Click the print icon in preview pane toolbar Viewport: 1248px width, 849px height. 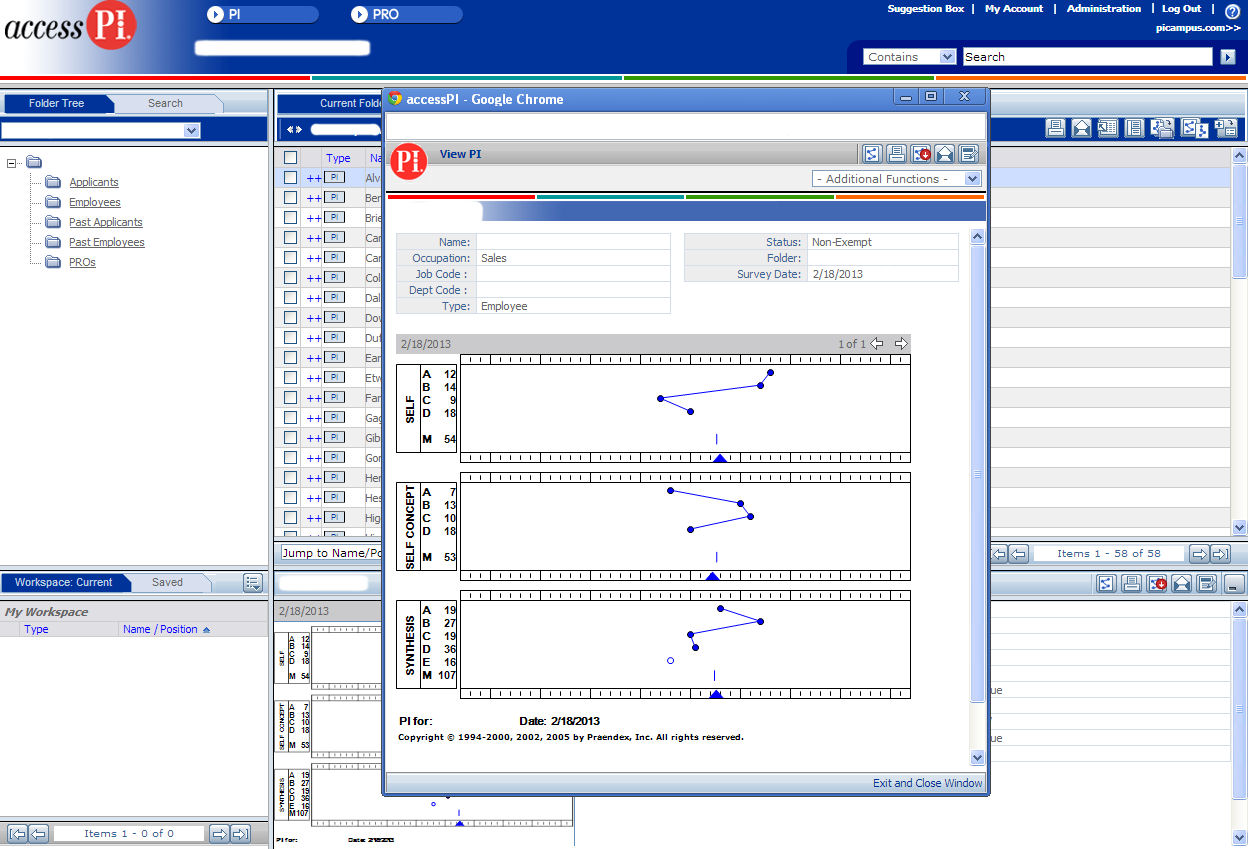coord(1131,583)
